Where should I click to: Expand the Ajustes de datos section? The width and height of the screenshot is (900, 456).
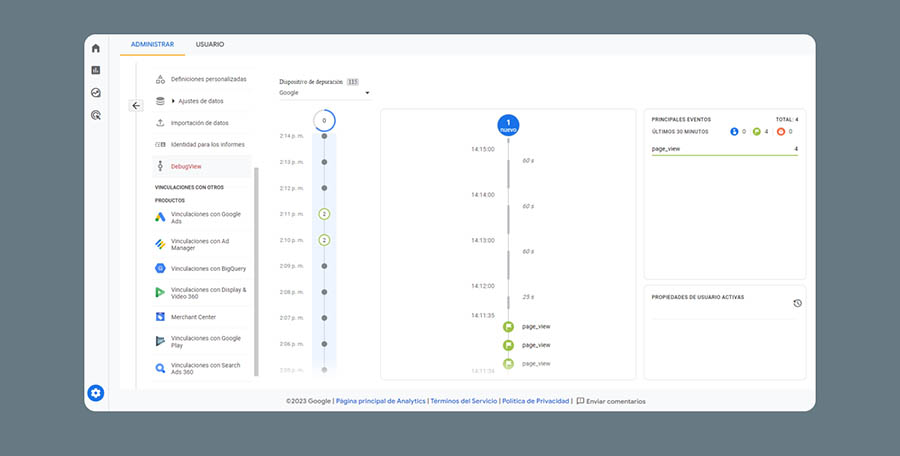196,101
